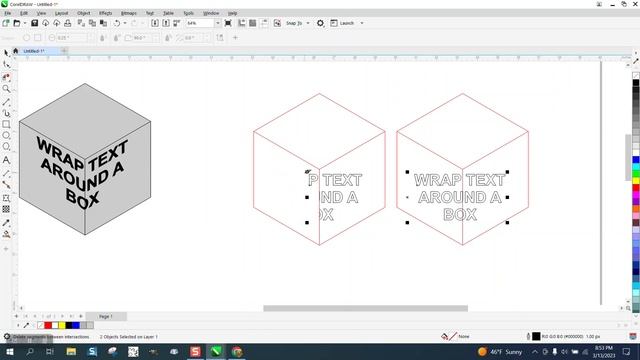Screen dimensions: 640x360
Task: Click the horizontal scrollbar thumb
Action: [x=365, y=308]
